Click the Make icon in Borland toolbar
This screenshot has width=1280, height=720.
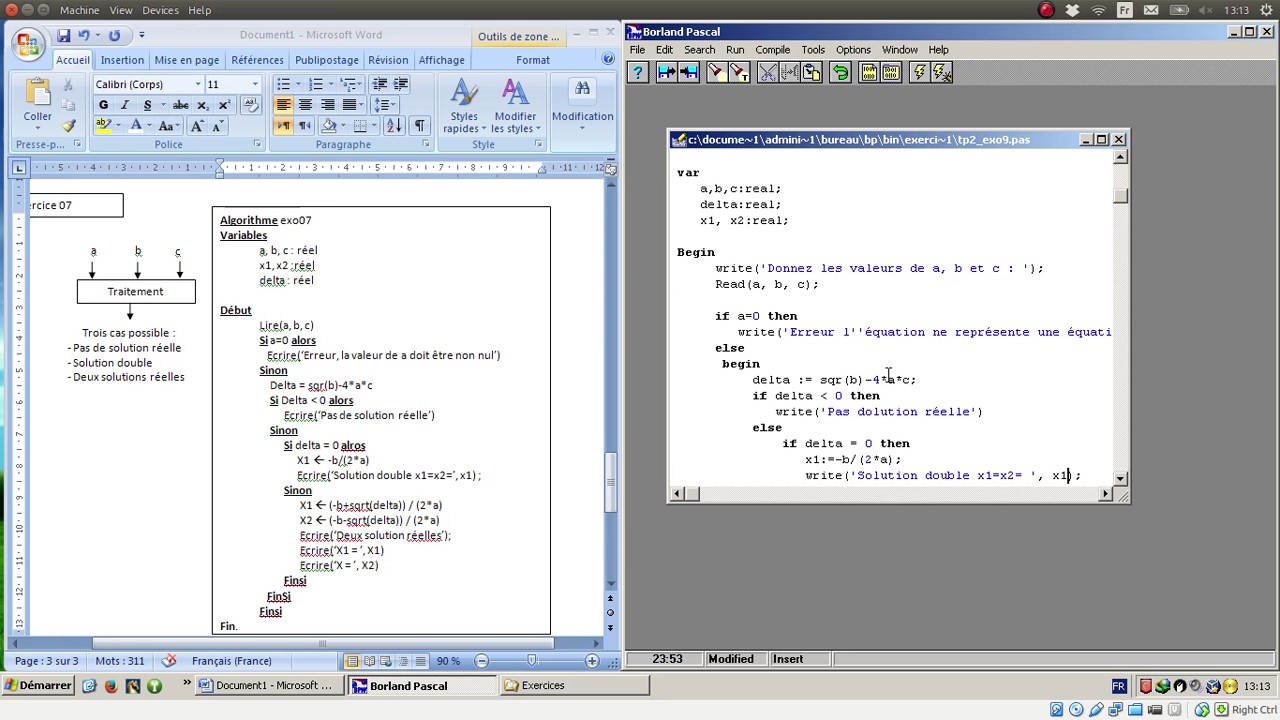(891, 72)
